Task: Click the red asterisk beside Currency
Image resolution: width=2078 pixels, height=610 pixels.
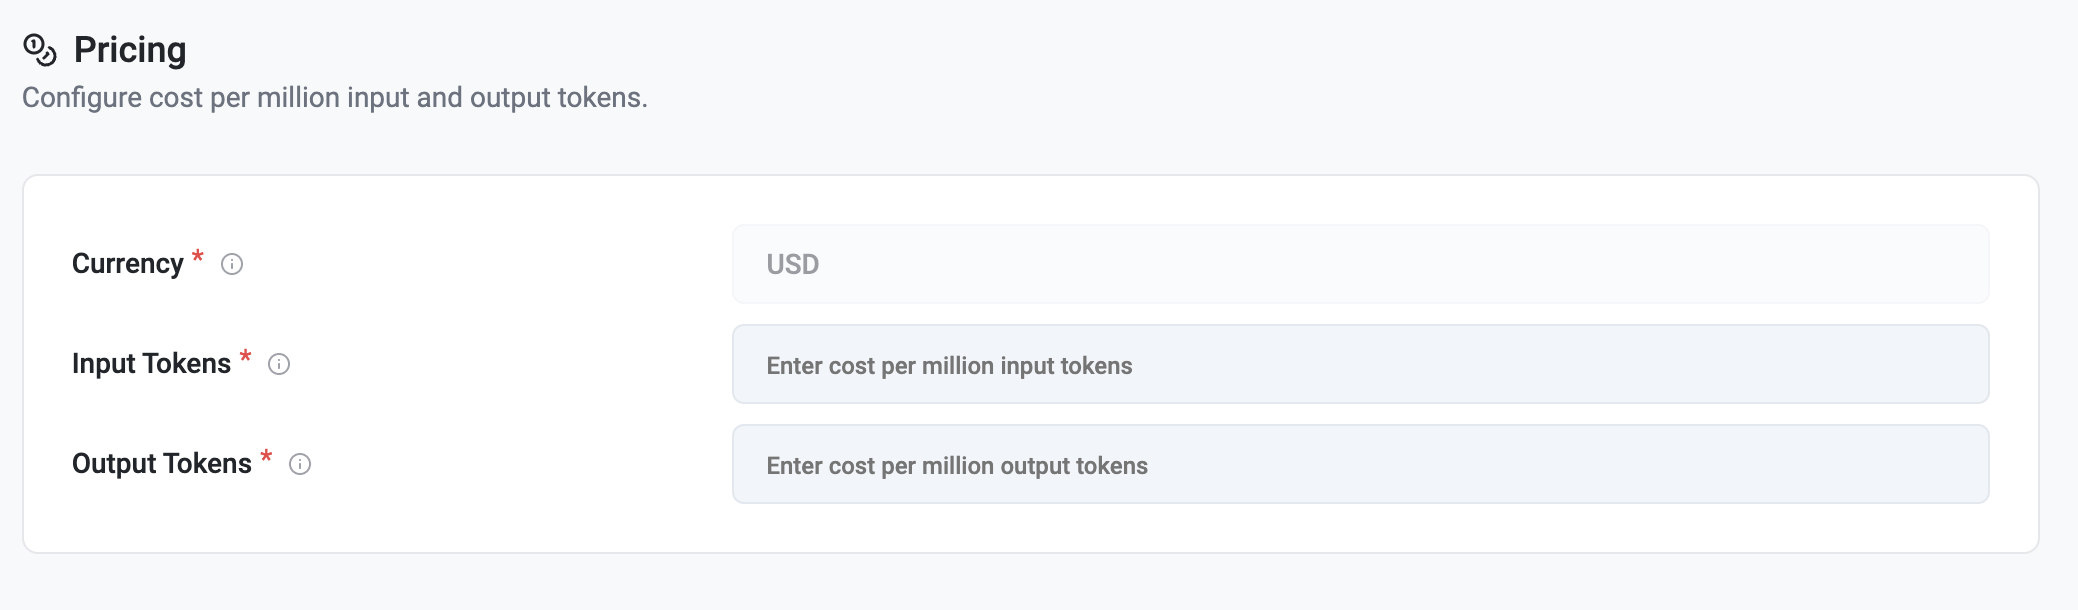Action: [198, 256]
